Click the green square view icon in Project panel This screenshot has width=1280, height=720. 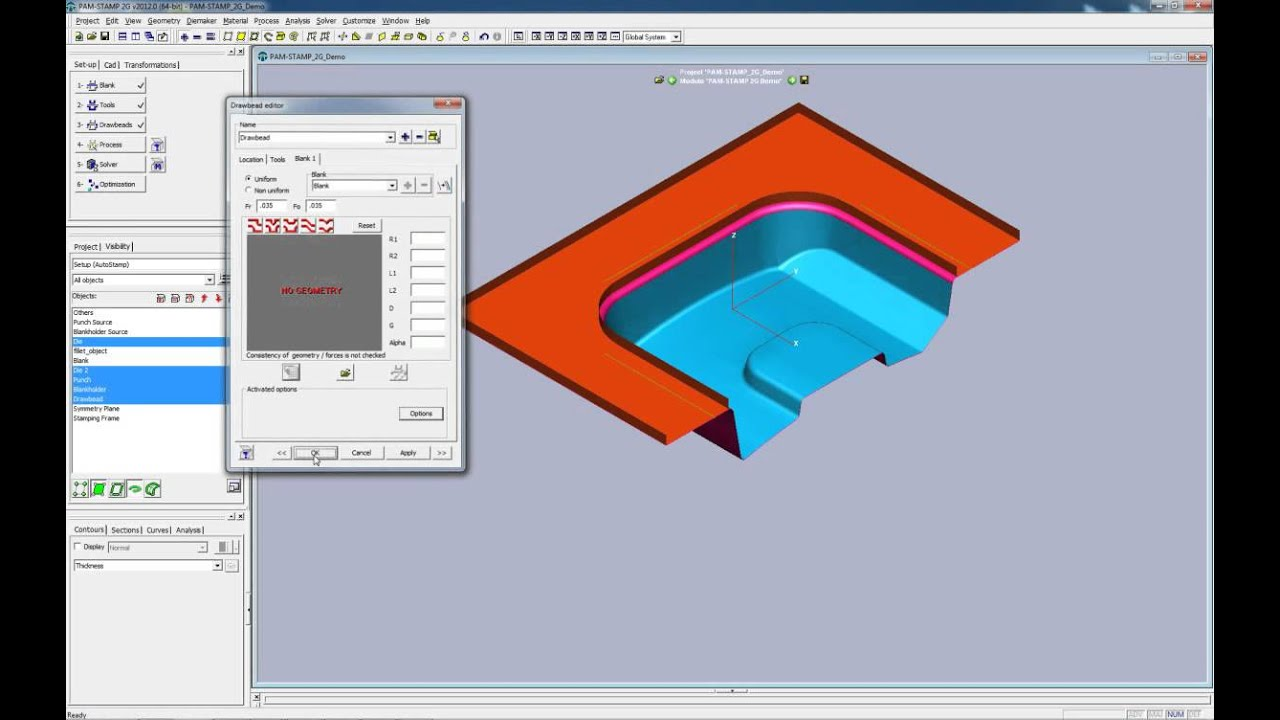pyautogui.click(x=99, y=489)
